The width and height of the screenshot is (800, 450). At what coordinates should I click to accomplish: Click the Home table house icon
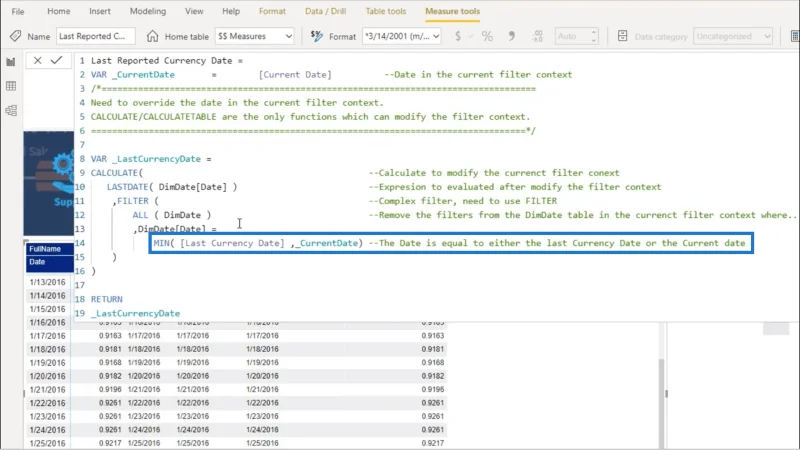(x=152, y=36)
